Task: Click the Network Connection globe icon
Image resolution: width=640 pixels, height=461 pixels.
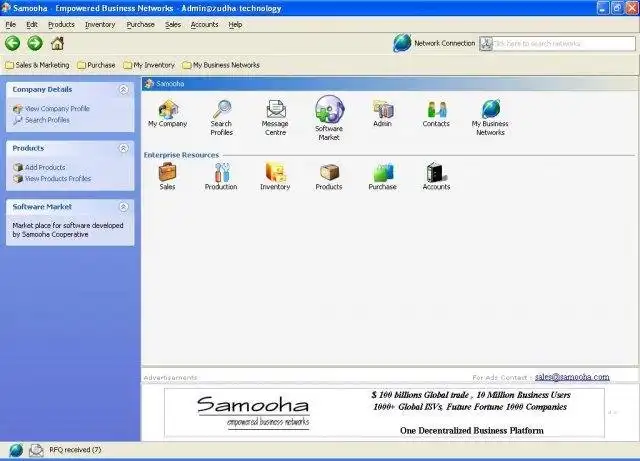Action: (402, 43)
